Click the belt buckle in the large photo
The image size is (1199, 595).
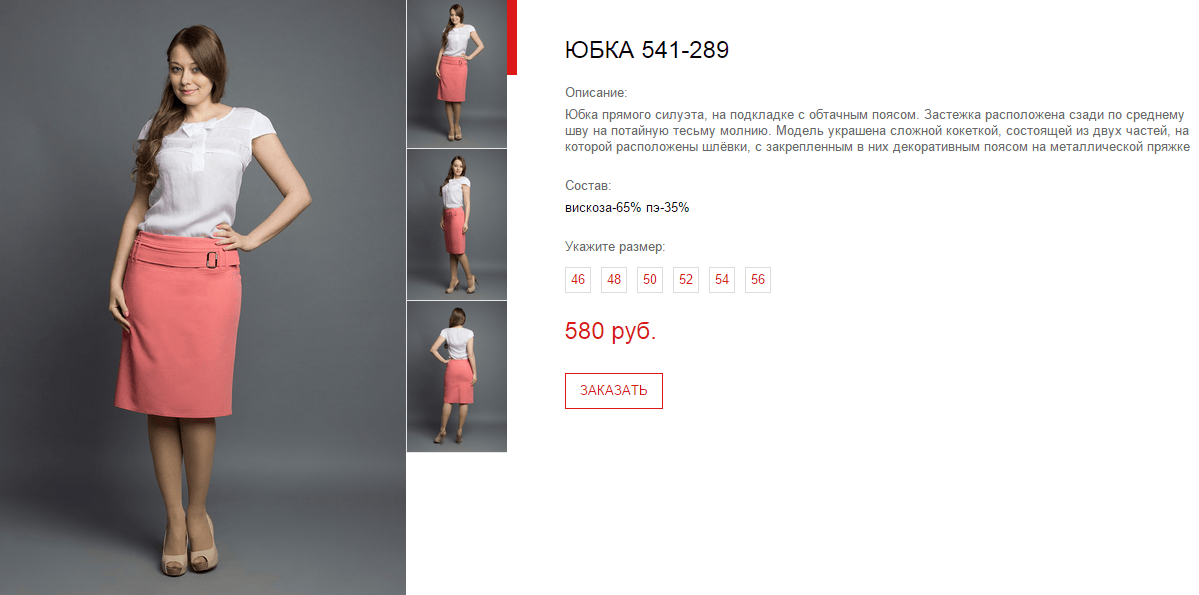[211, 260]
